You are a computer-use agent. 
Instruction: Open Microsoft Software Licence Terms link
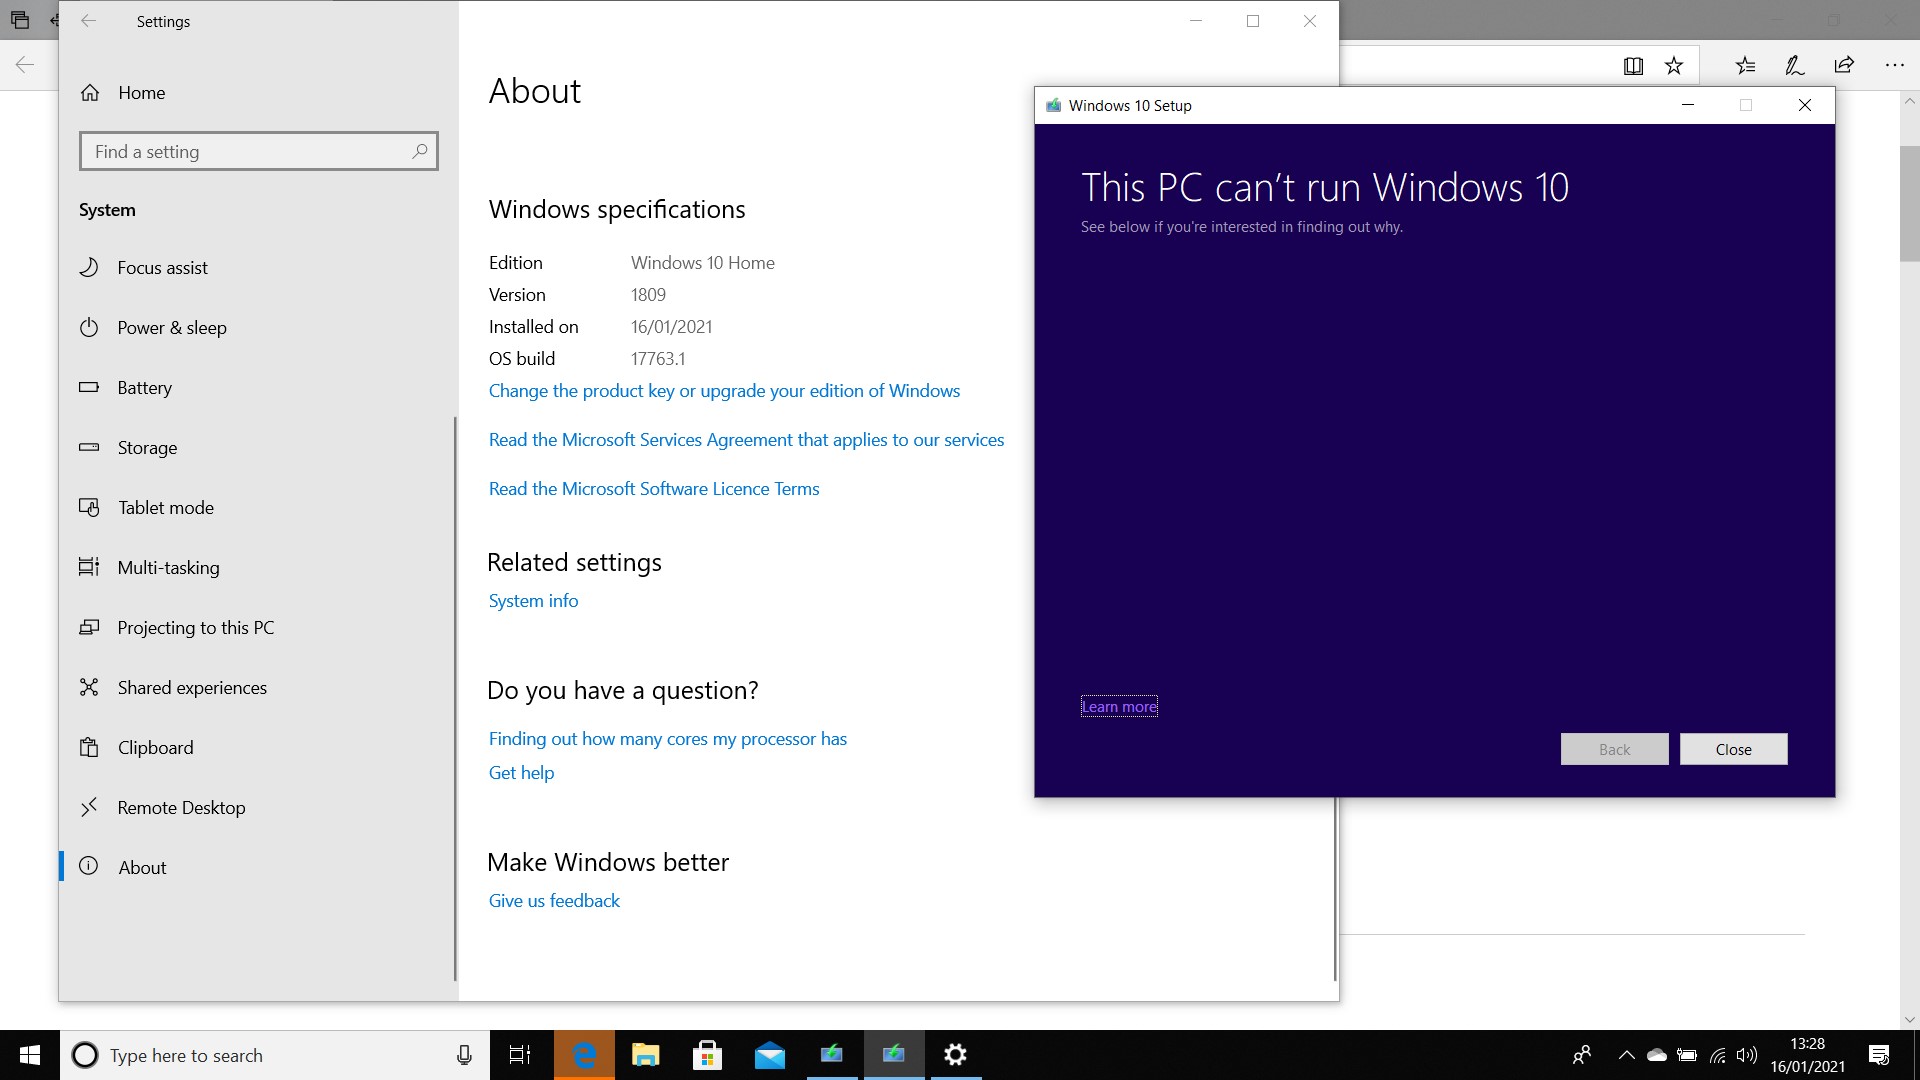pos(654,489)
